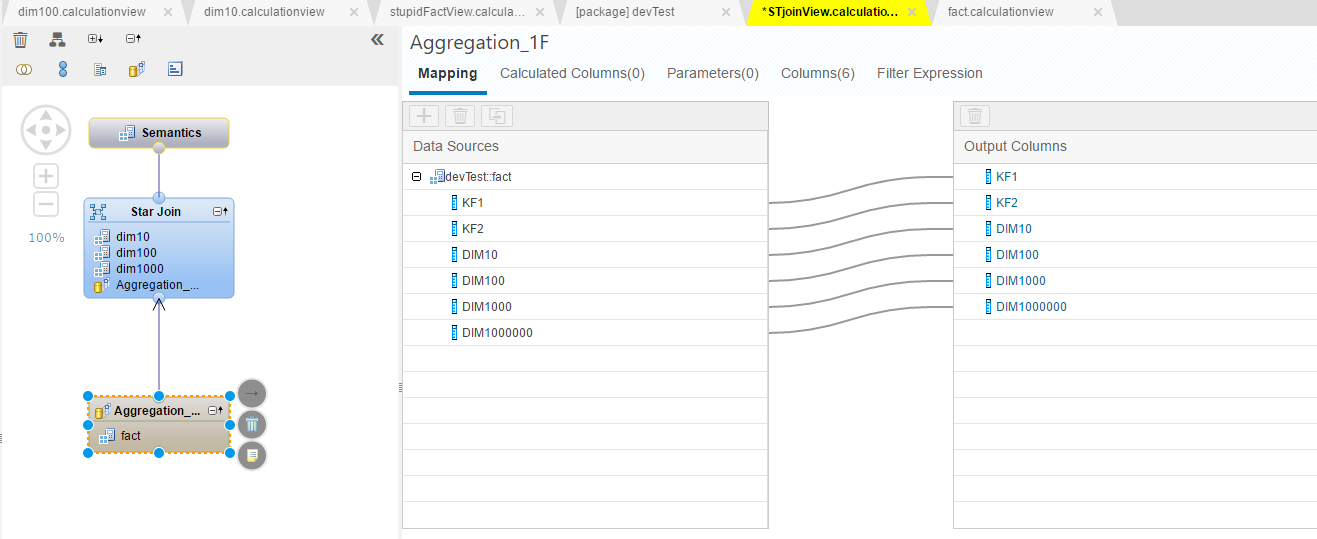Click the add-all-to-output button in Data Sources toolbar

pos(496,116)
